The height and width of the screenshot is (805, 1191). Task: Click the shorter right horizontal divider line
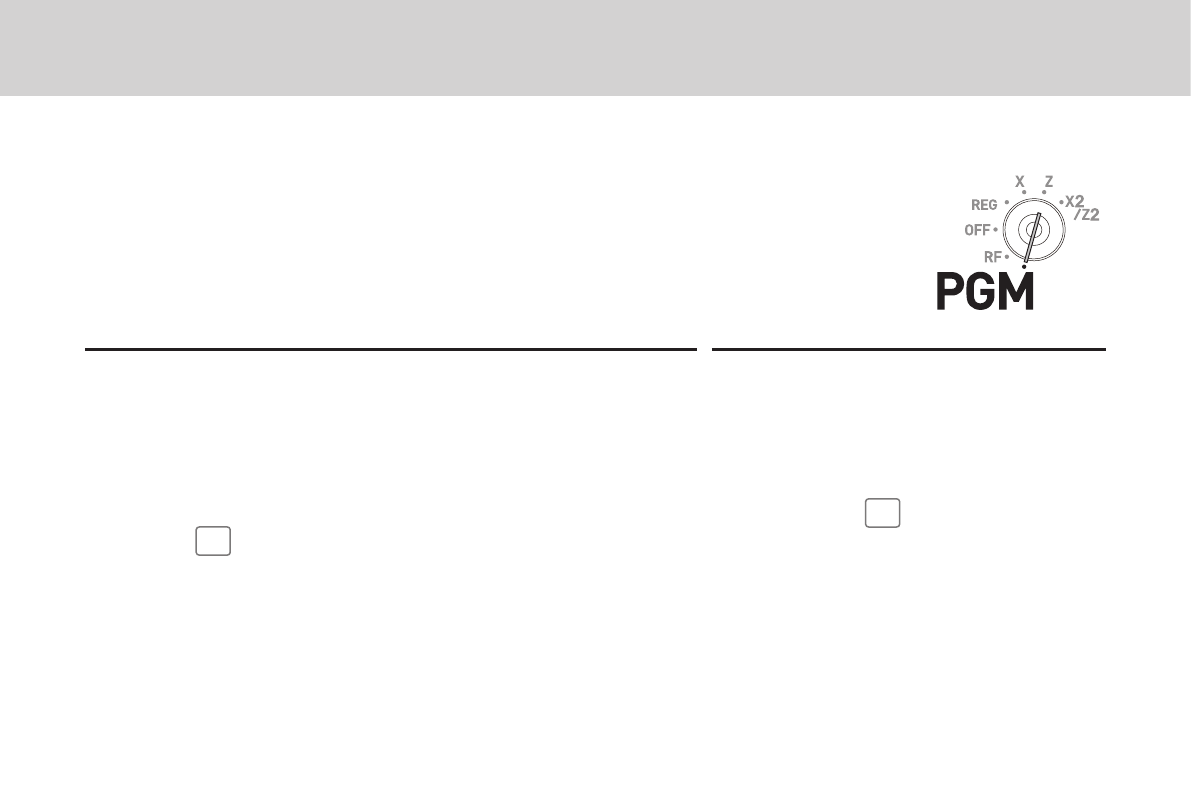(x=908, y=349)
